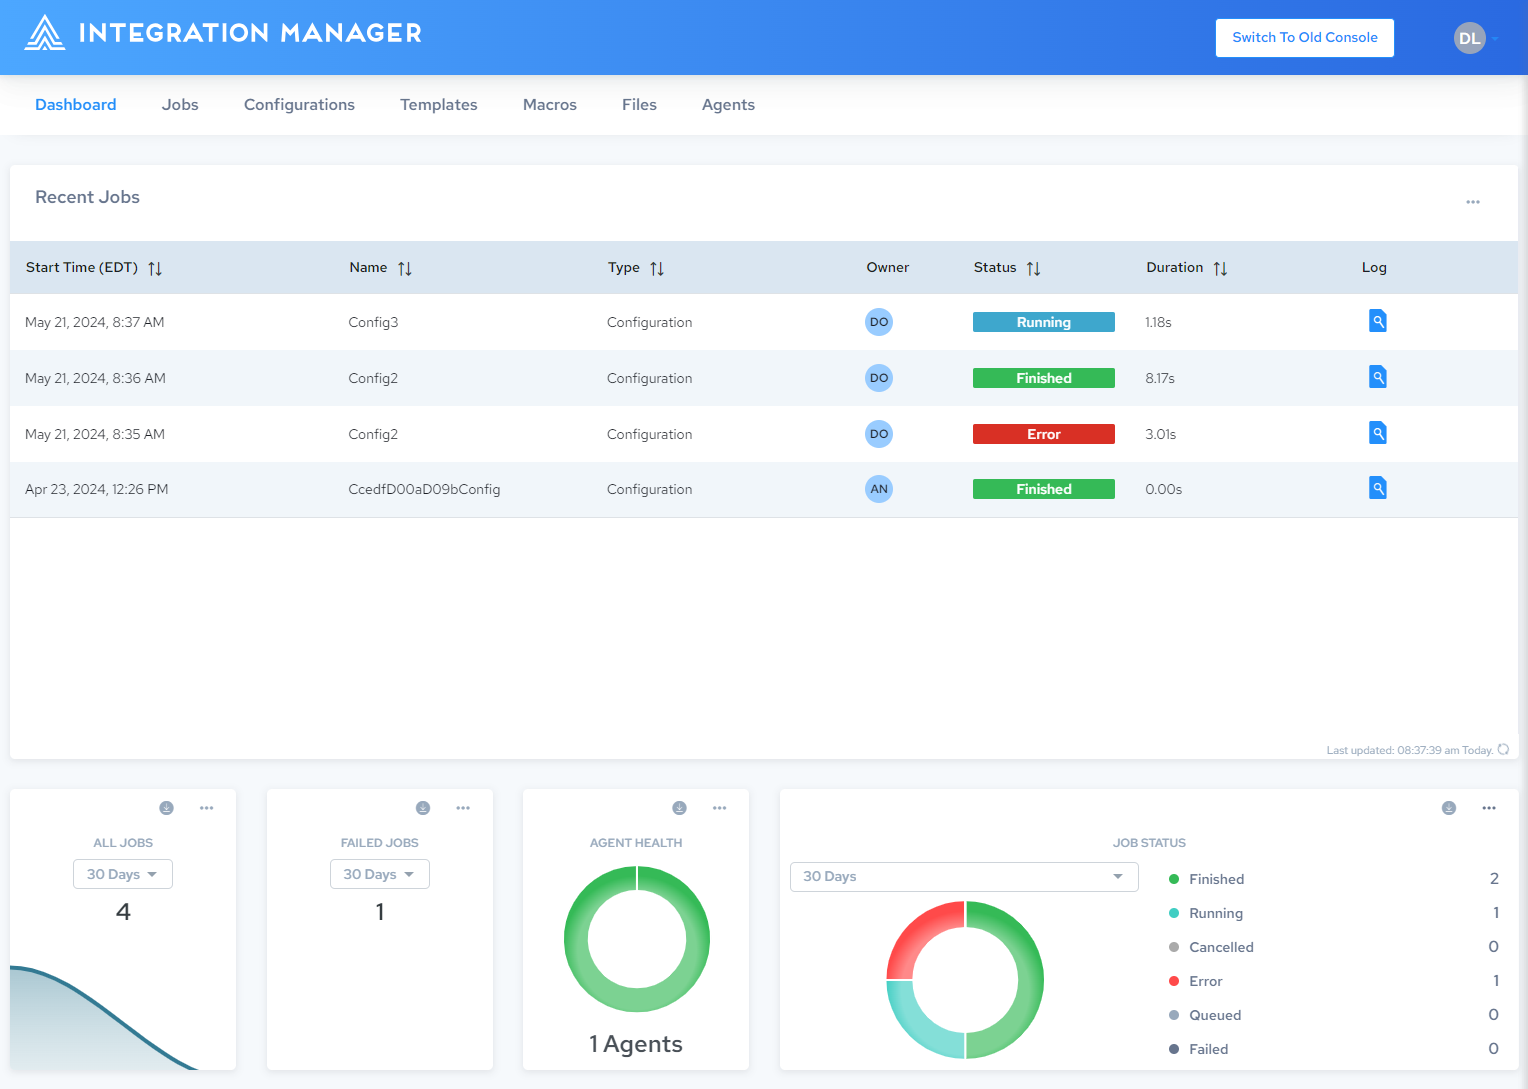
Task: Click Switch To Old Console button
Action: (x=1305, y=38)
